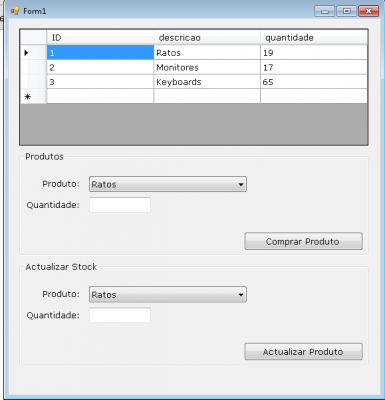Select the cell with ID 3

[100, 82]
